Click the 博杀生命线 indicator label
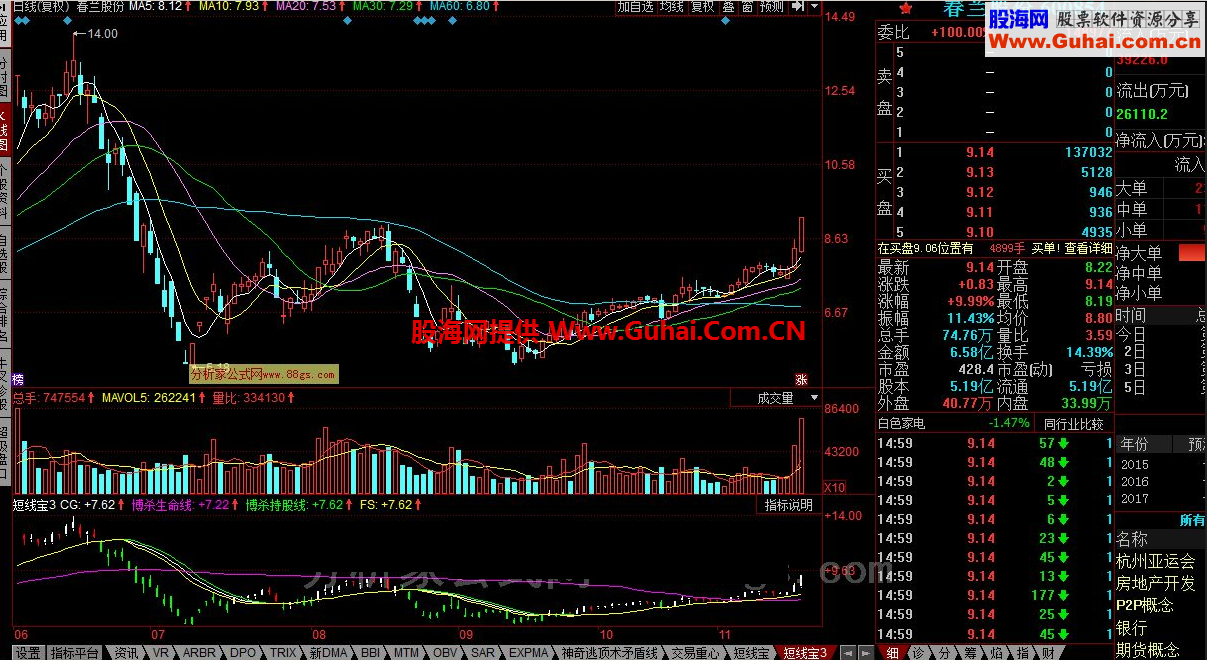This screenshot has width=1207, height=660. click(x=162, y=505)
